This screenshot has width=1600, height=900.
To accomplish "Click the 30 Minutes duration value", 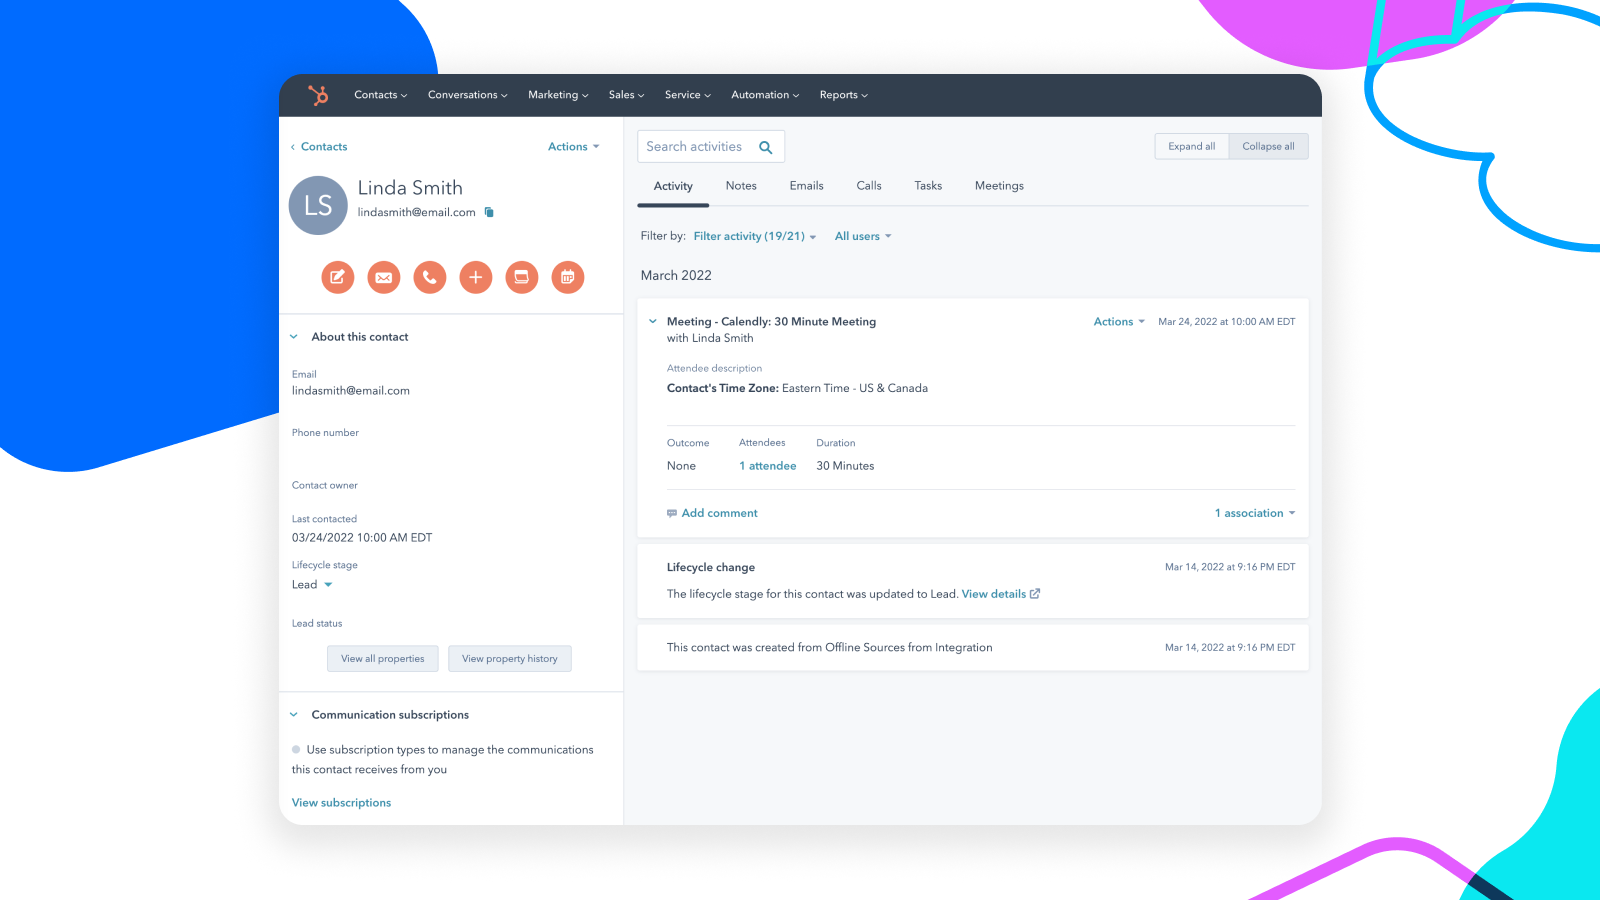I will 845,466.
